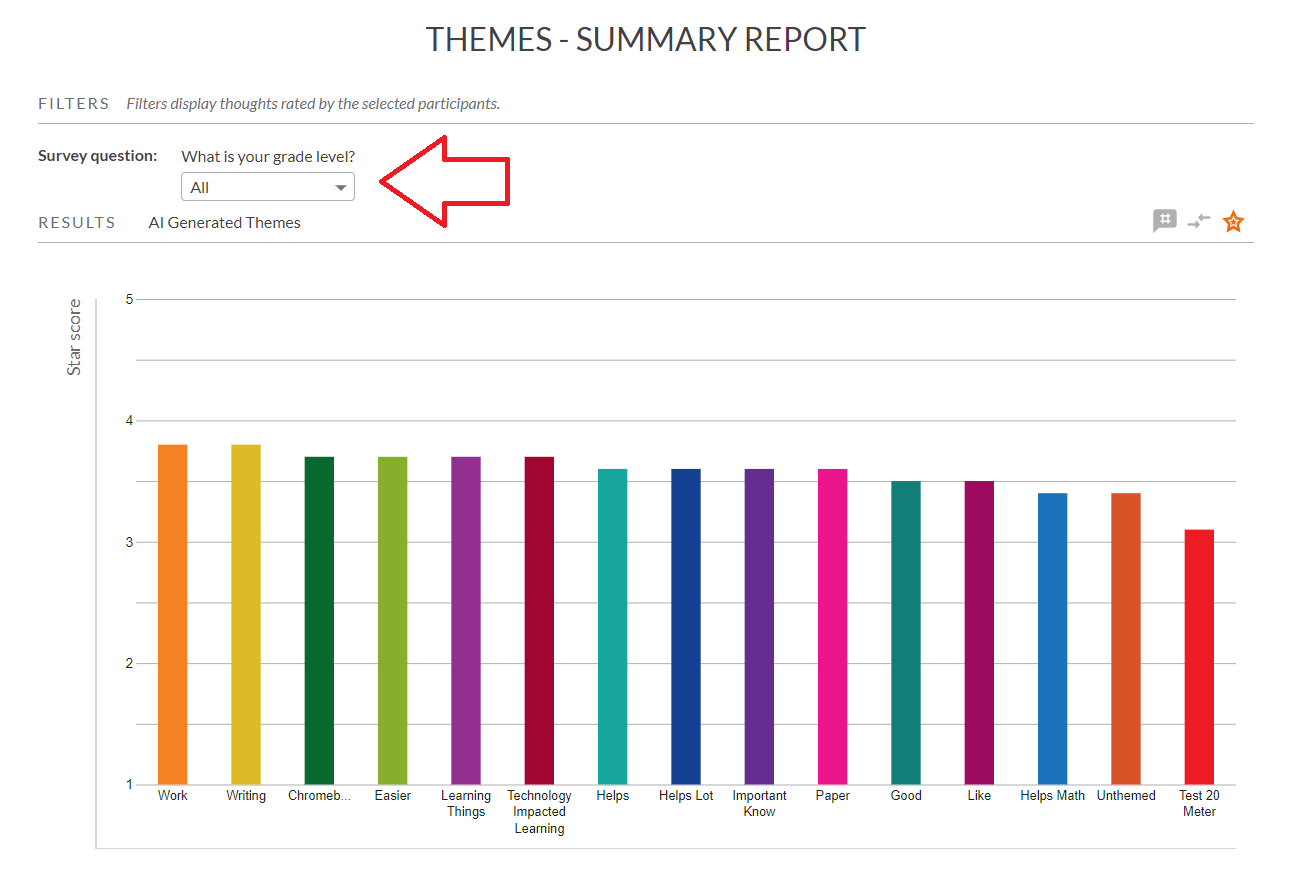Screen dimensions: 1310x881
Task: Click the Chromeb... axis label
Action: [319, 796]
